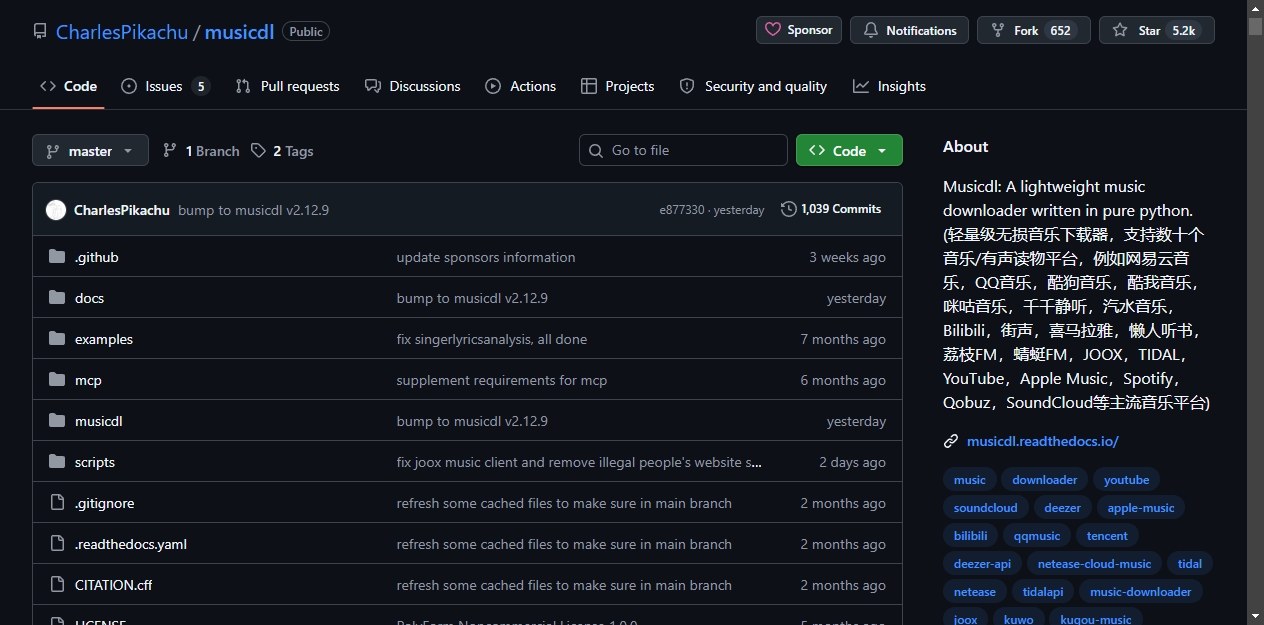Select the tidalapi topic tag
Screen dimensions: 1264x625
1042,592
